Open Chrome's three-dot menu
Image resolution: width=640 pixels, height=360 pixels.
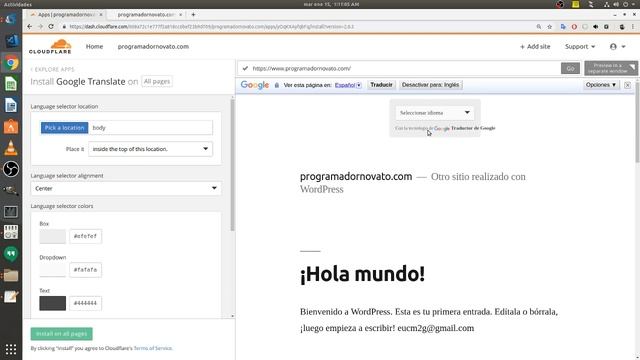[634, 27]
